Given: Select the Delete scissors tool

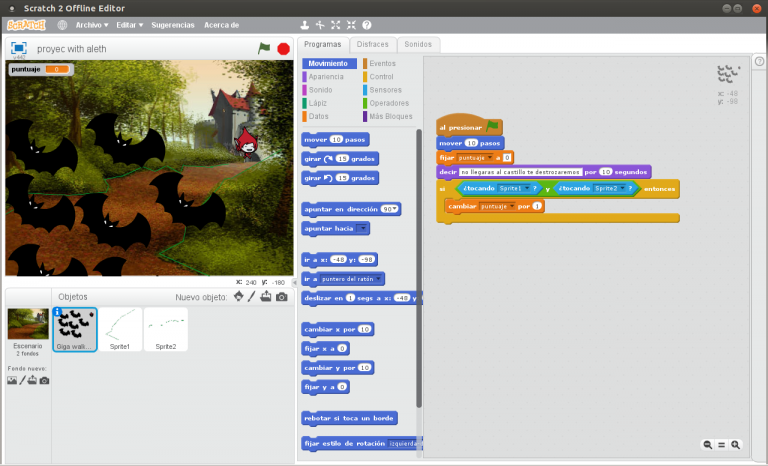Looking at the screenshot, I should [x=320, y=25].
